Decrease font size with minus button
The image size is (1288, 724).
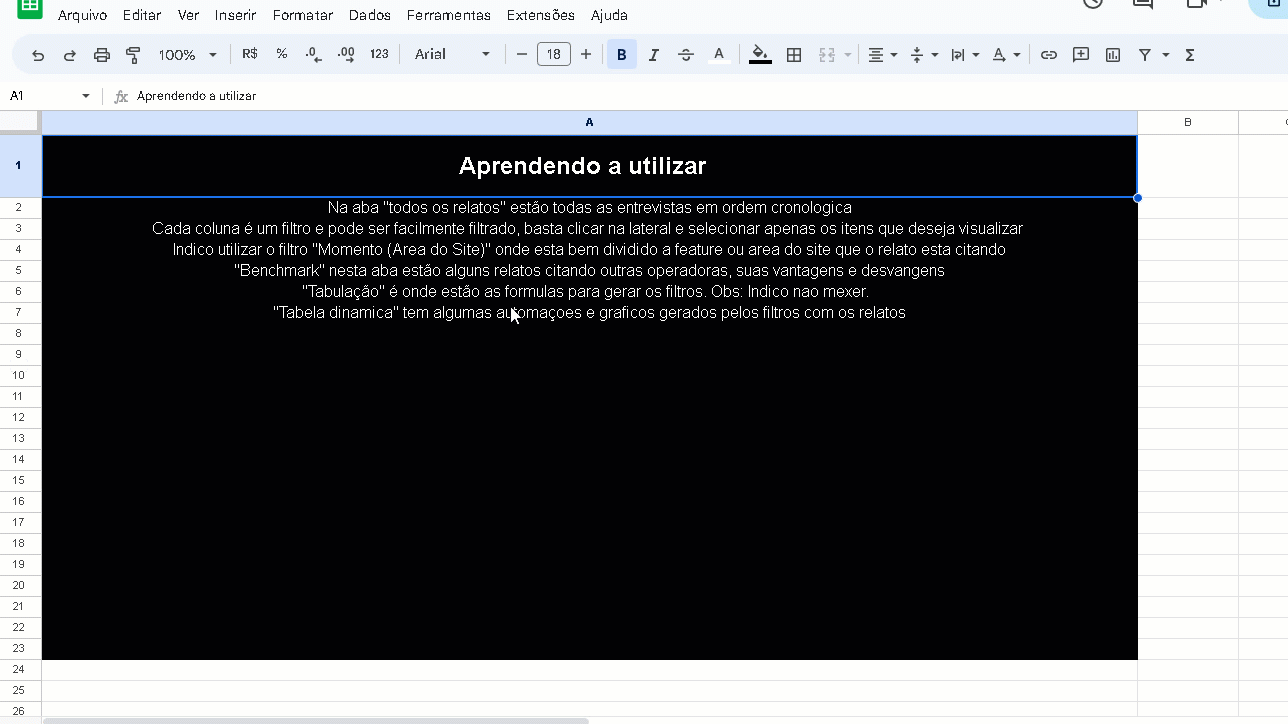521,54
